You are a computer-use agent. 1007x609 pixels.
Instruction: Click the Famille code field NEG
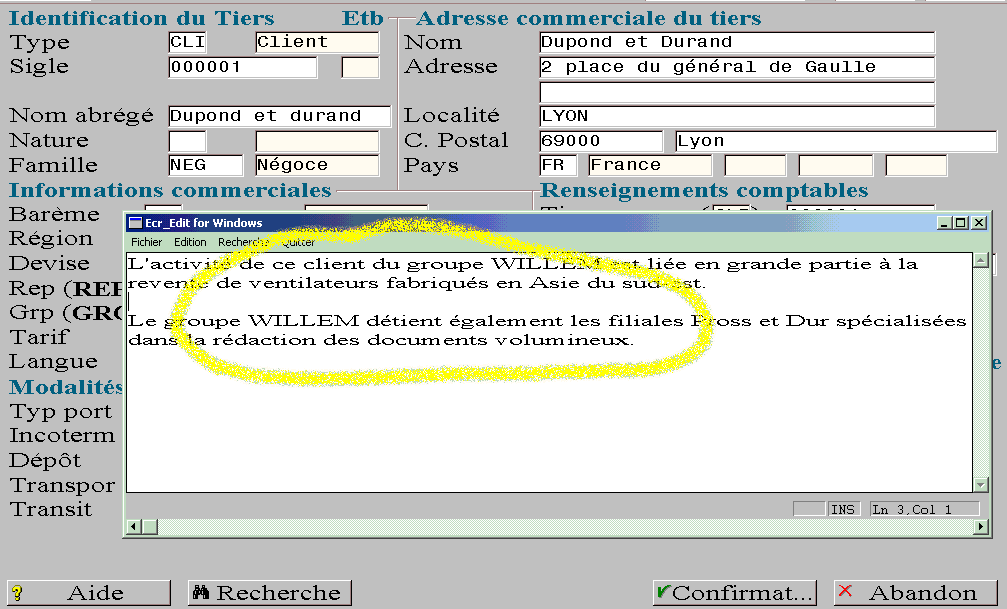[x=206, y=165]
